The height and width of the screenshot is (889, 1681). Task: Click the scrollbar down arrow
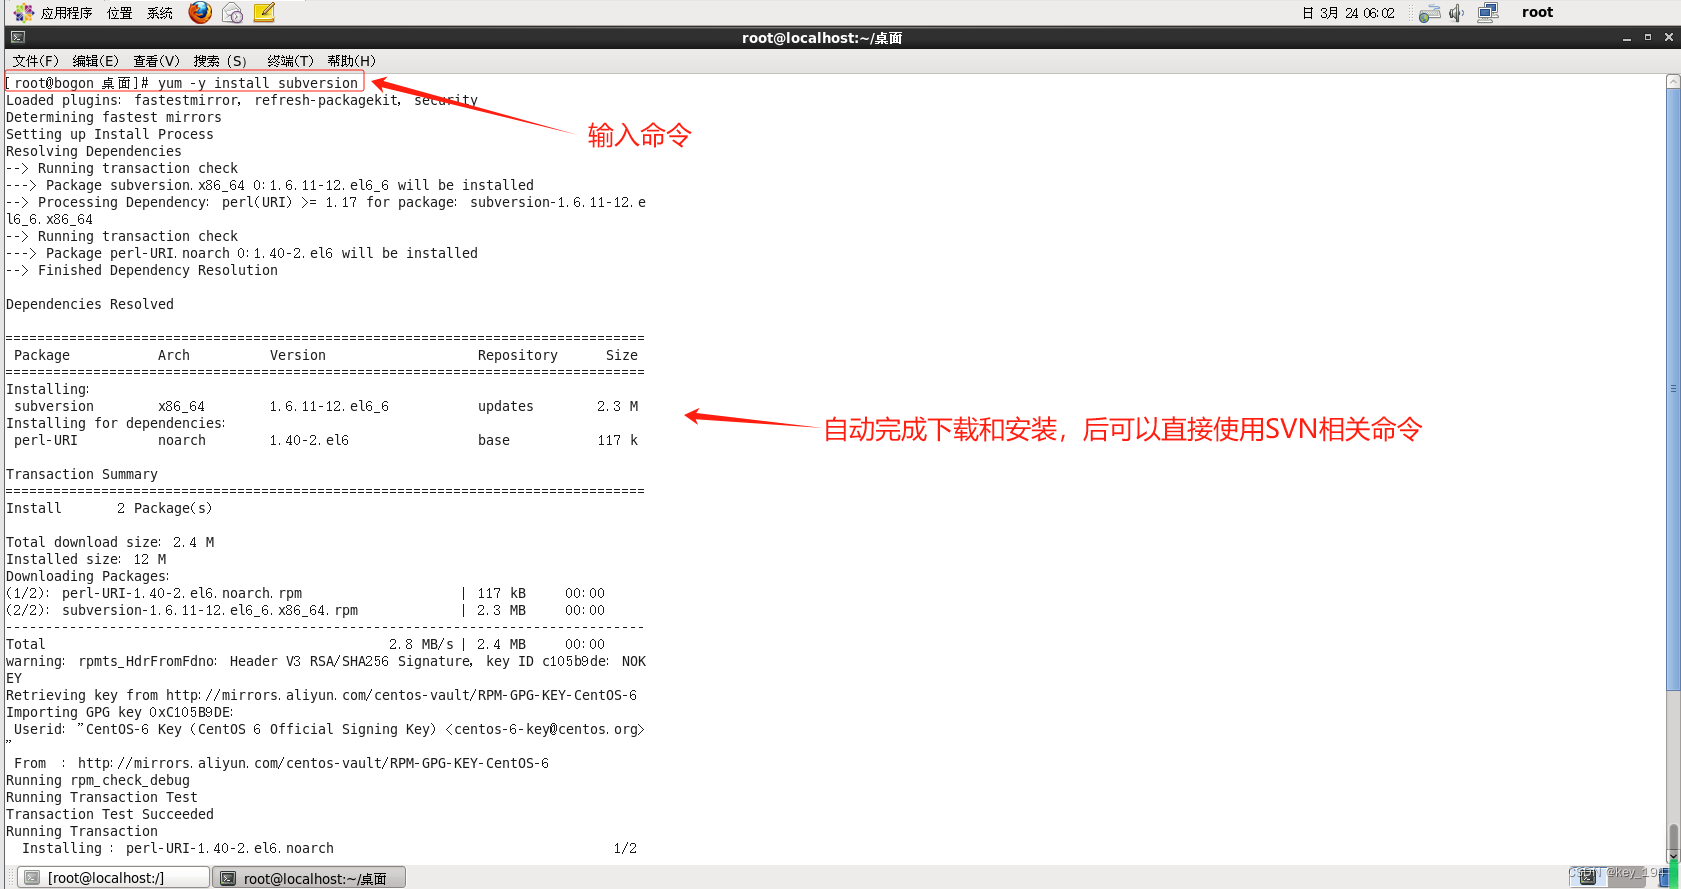(x=1673, y=856)
